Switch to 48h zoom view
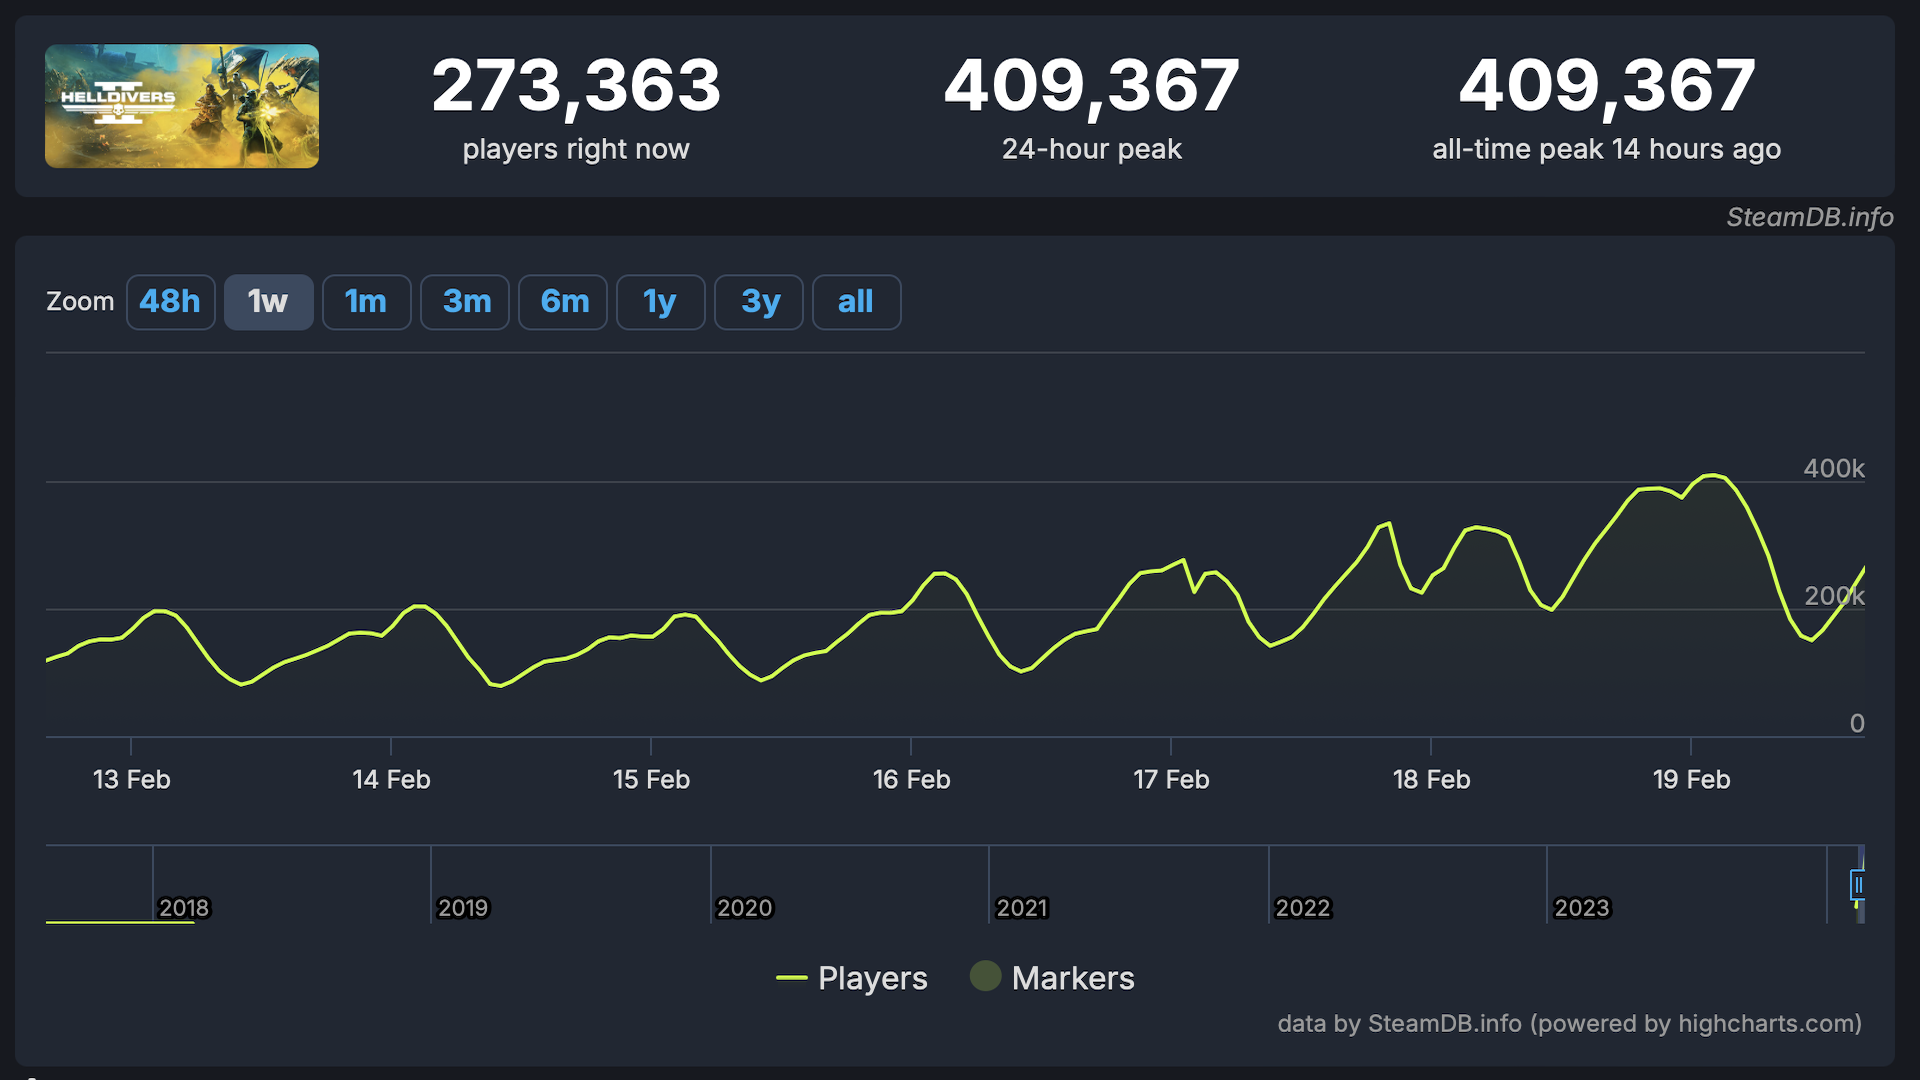This screenshot has width=1920, height=1080. tap(171, 301)
